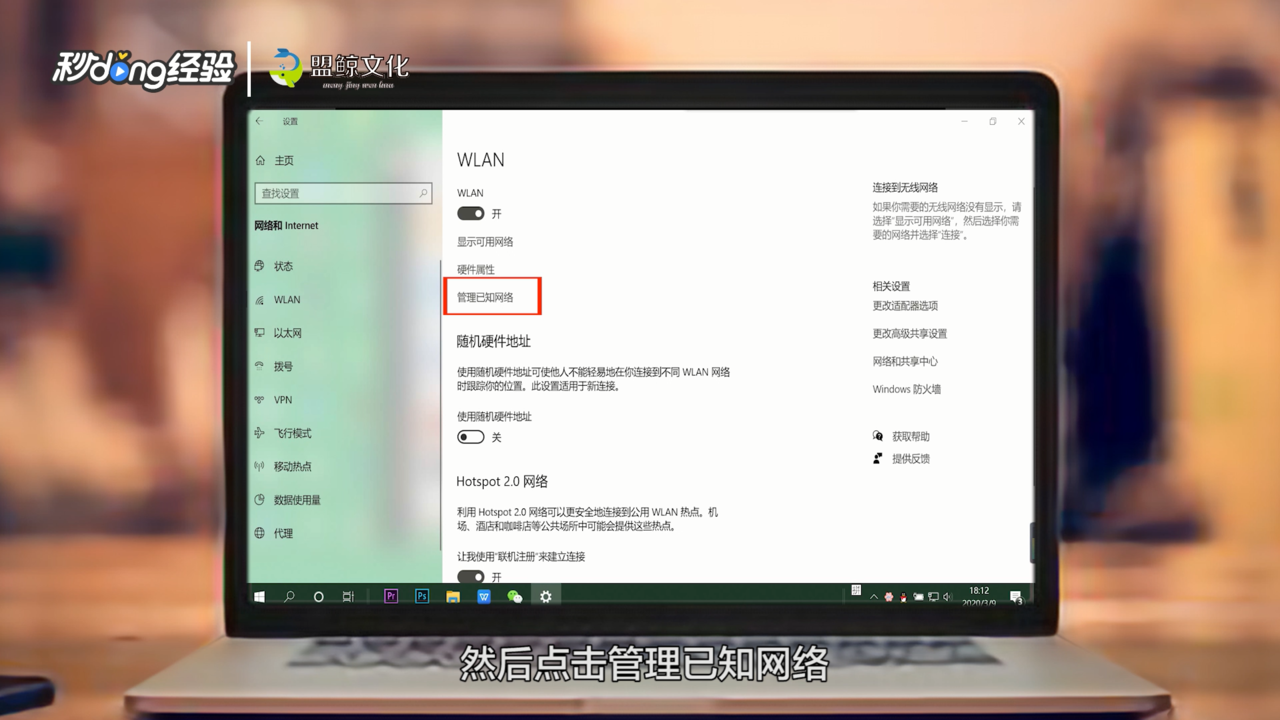Open 更改适配器选项 link

[905, 305]
